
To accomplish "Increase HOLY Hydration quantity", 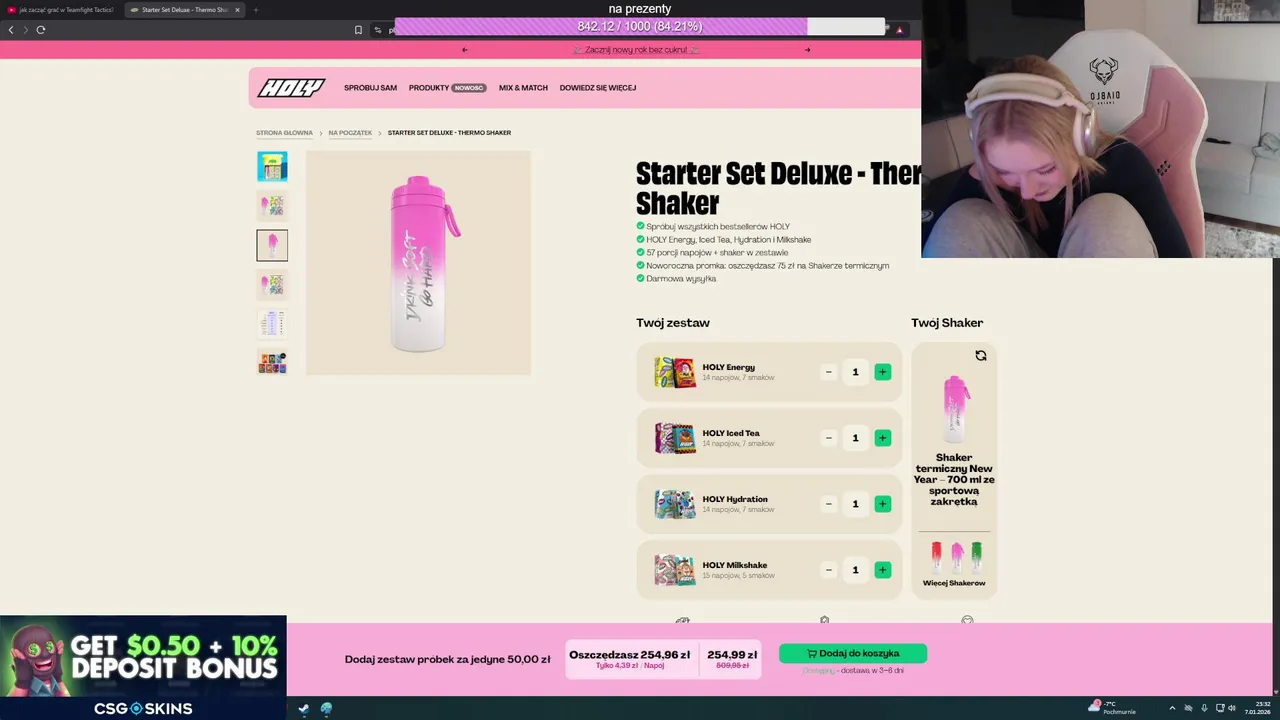I will click(882, 504).
